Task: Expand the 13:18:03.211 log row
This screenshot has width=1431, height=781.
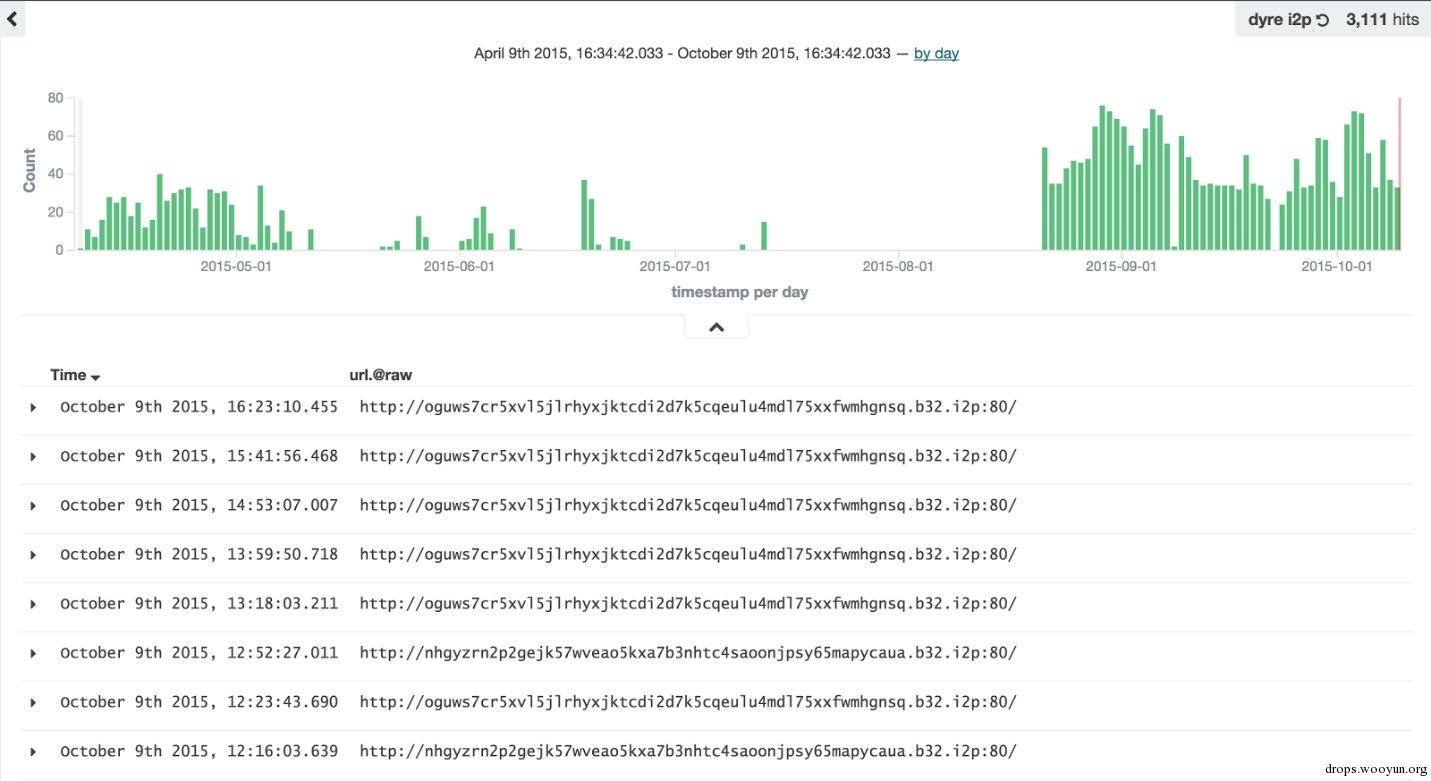Action: click(x=33, y=604)
